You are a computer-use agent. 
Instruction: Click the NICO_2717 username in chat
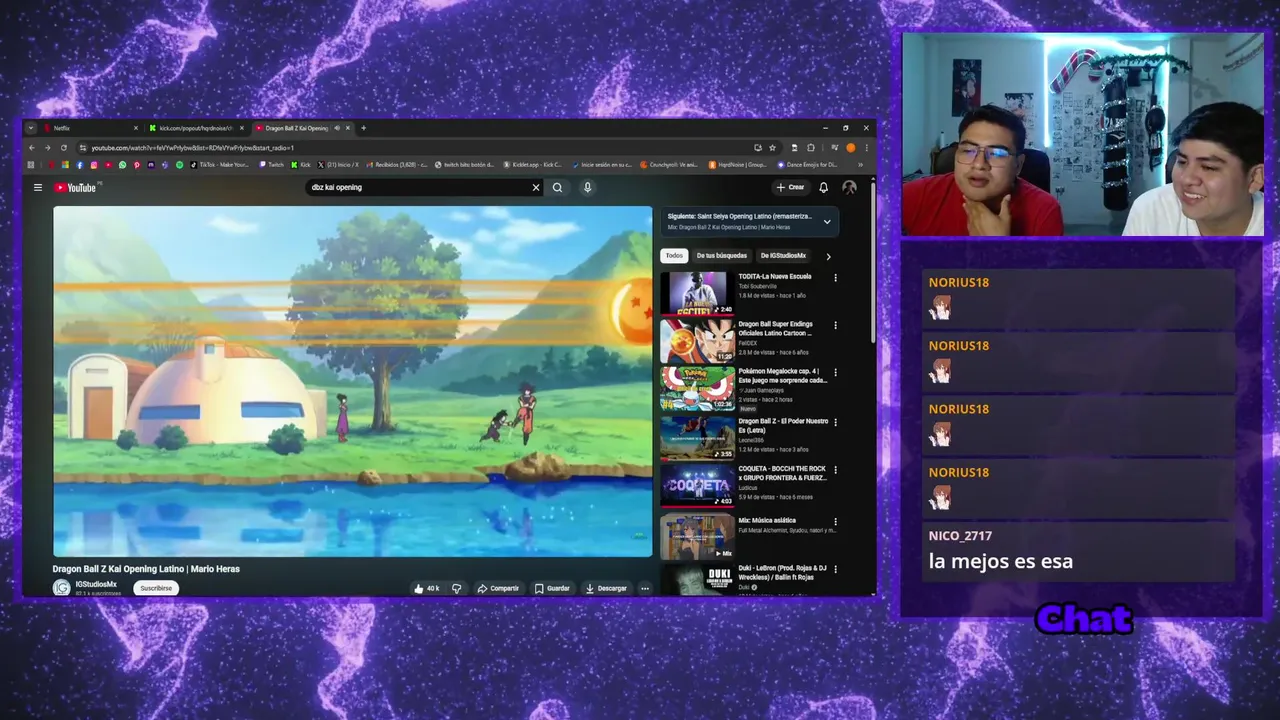[x=960, y=536]
